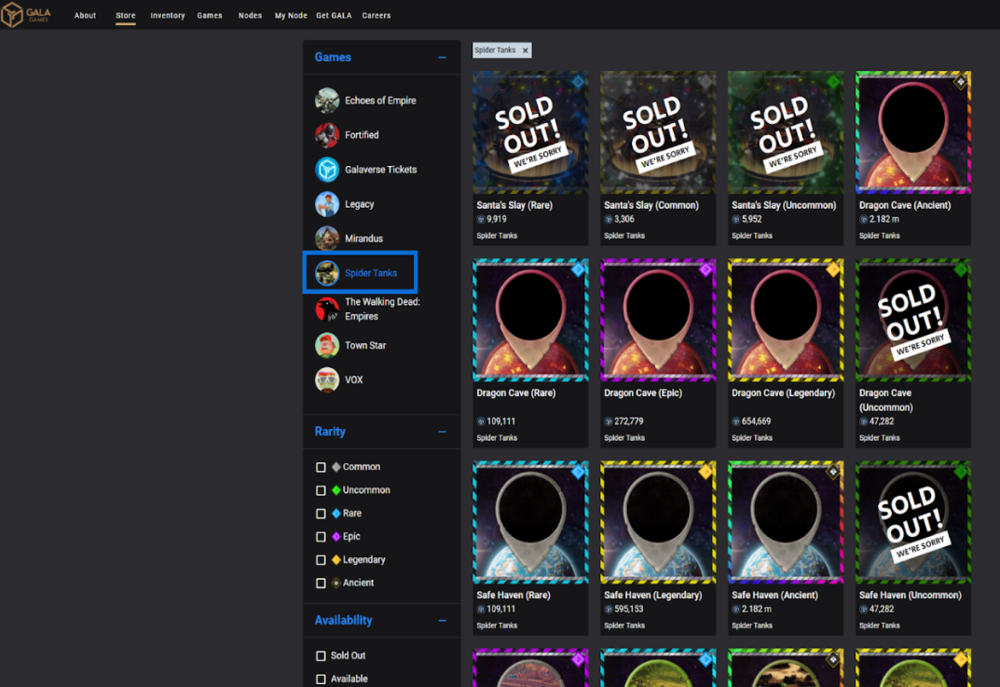Open the Dragon Cave (Legendary) thumbnail
Image resolution: width=1000 pixels, height=687 pixels.
click(x=786, y=320)
